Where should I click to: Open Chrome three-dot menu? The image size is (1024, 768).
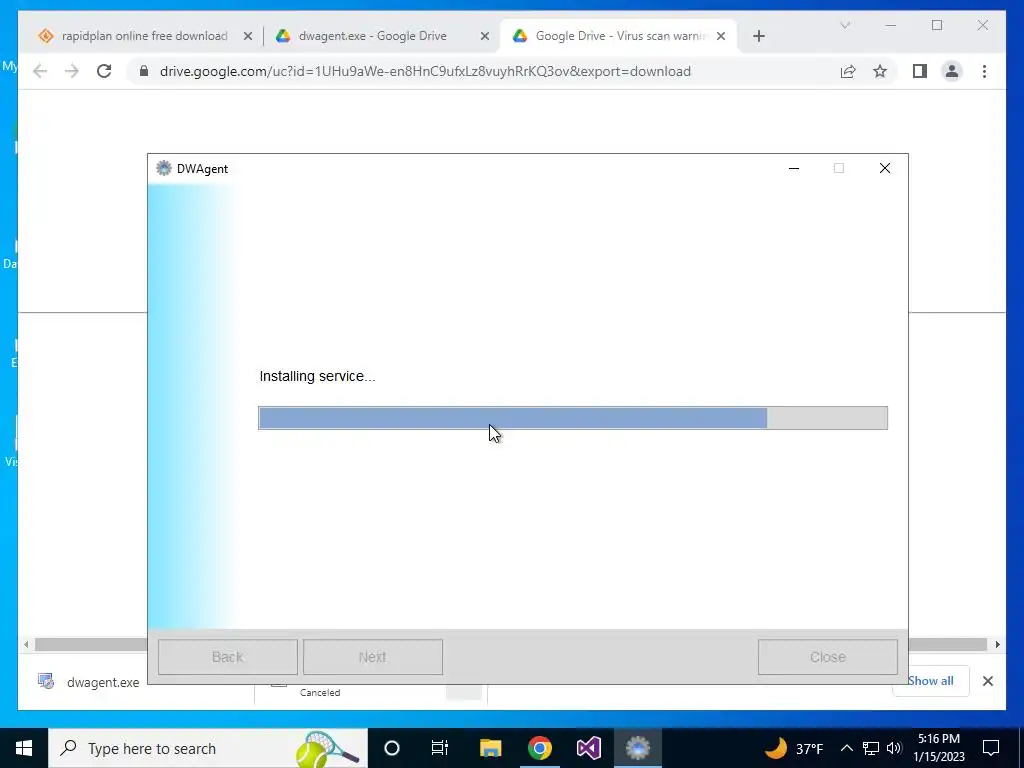tap(984, 71)
